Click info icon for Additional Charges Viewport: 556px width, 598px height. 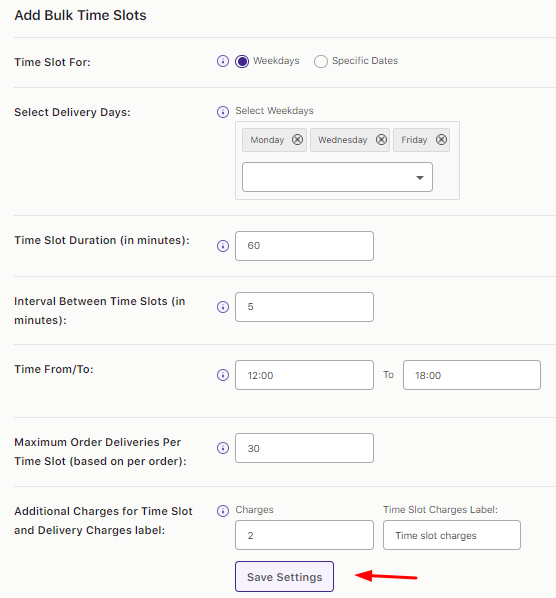[223, 511]
